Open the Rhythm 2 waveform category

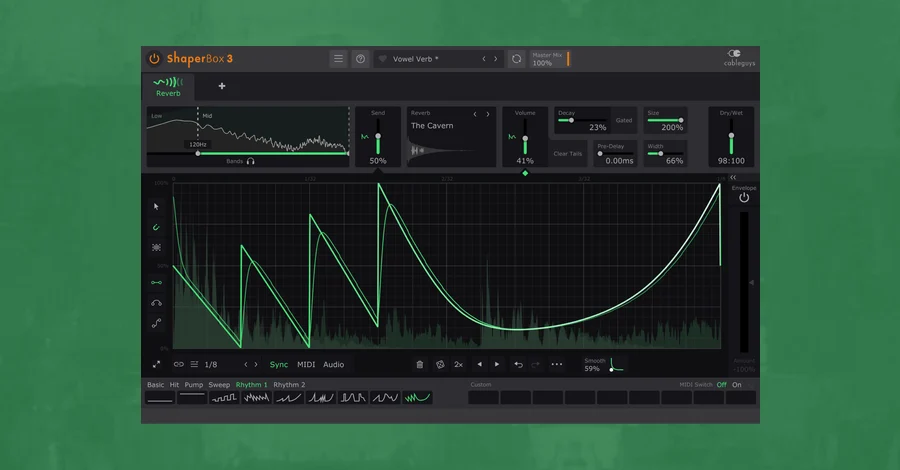click(289, 384)
